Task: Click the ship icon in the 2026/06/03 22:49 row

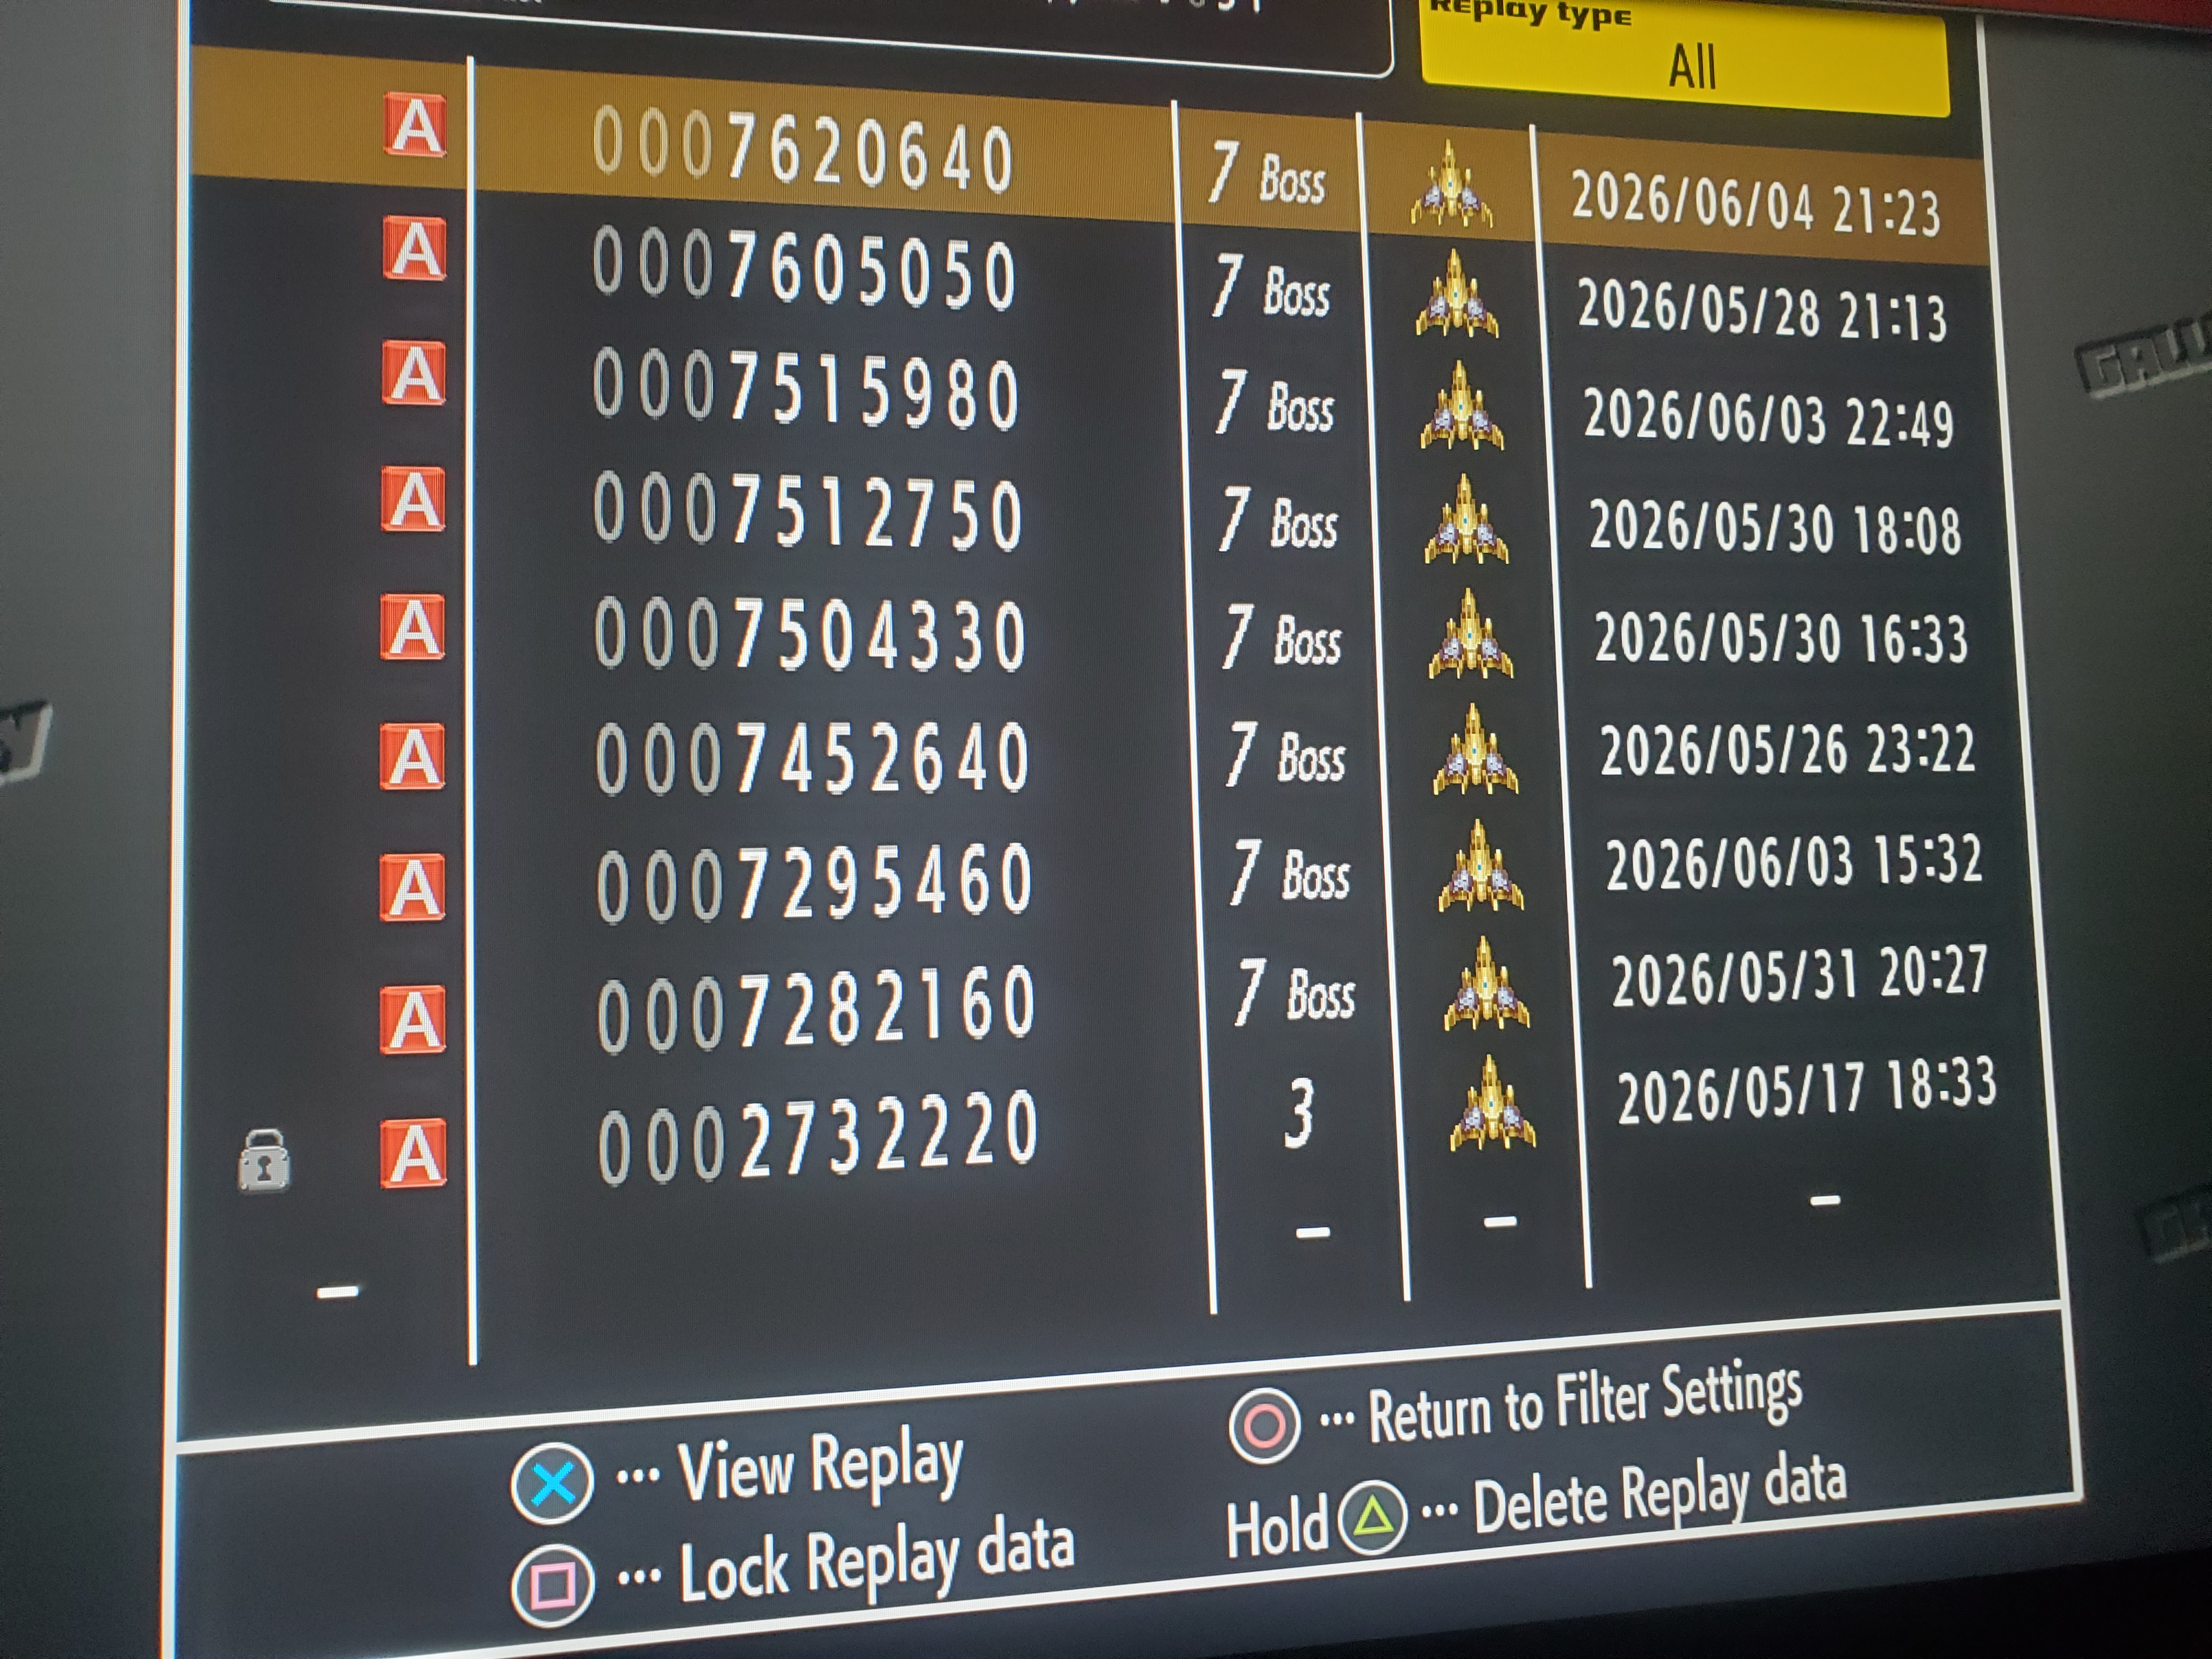Action: coord(1462,406)
